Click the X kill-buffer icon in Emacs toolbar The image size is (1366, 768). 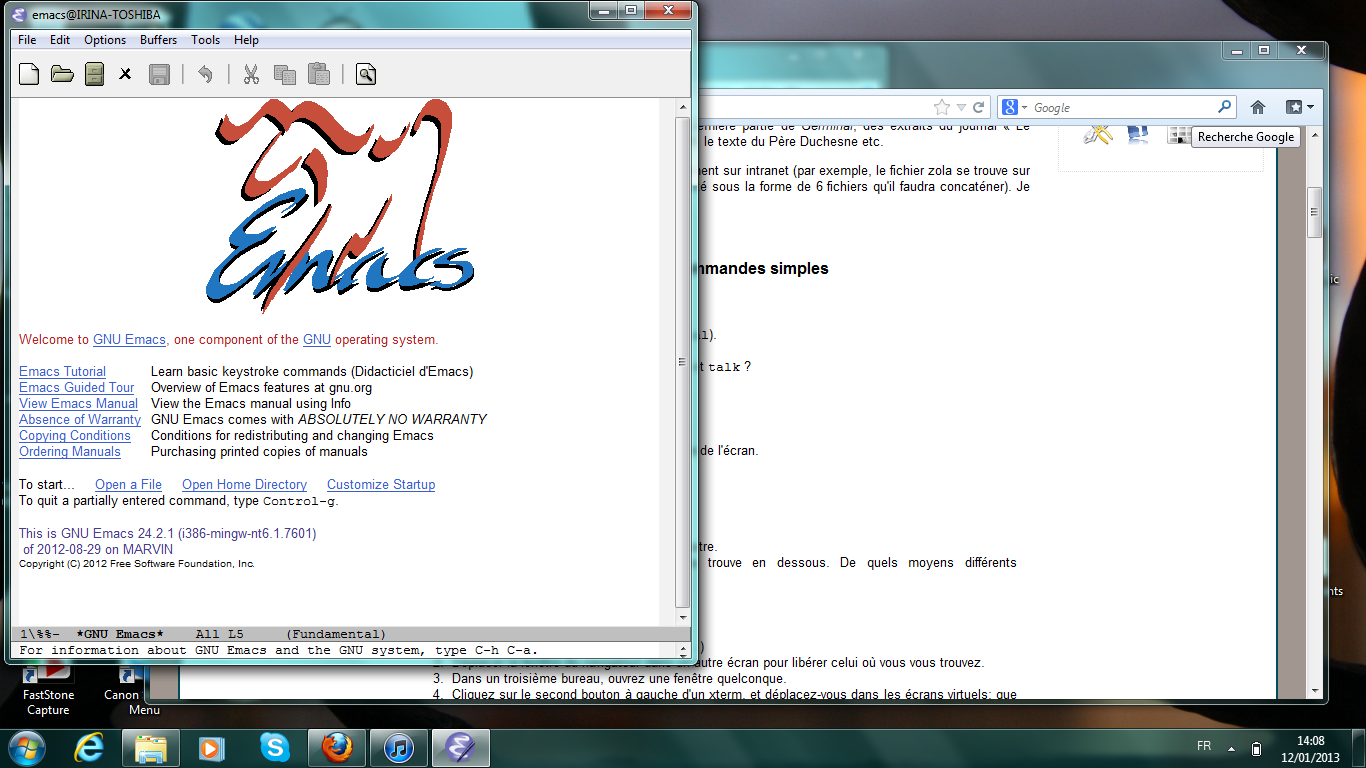125,74
